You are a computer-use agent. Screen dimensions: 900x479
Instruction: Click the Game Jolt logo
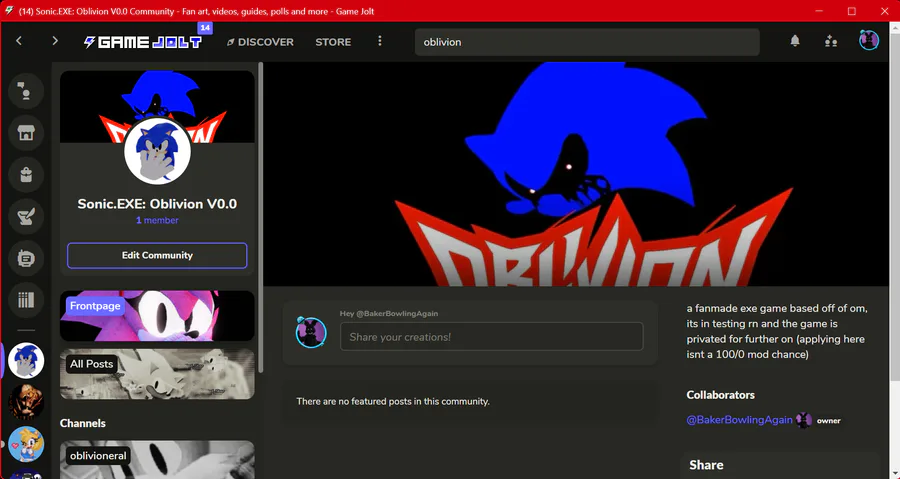[x=143, y=42]
